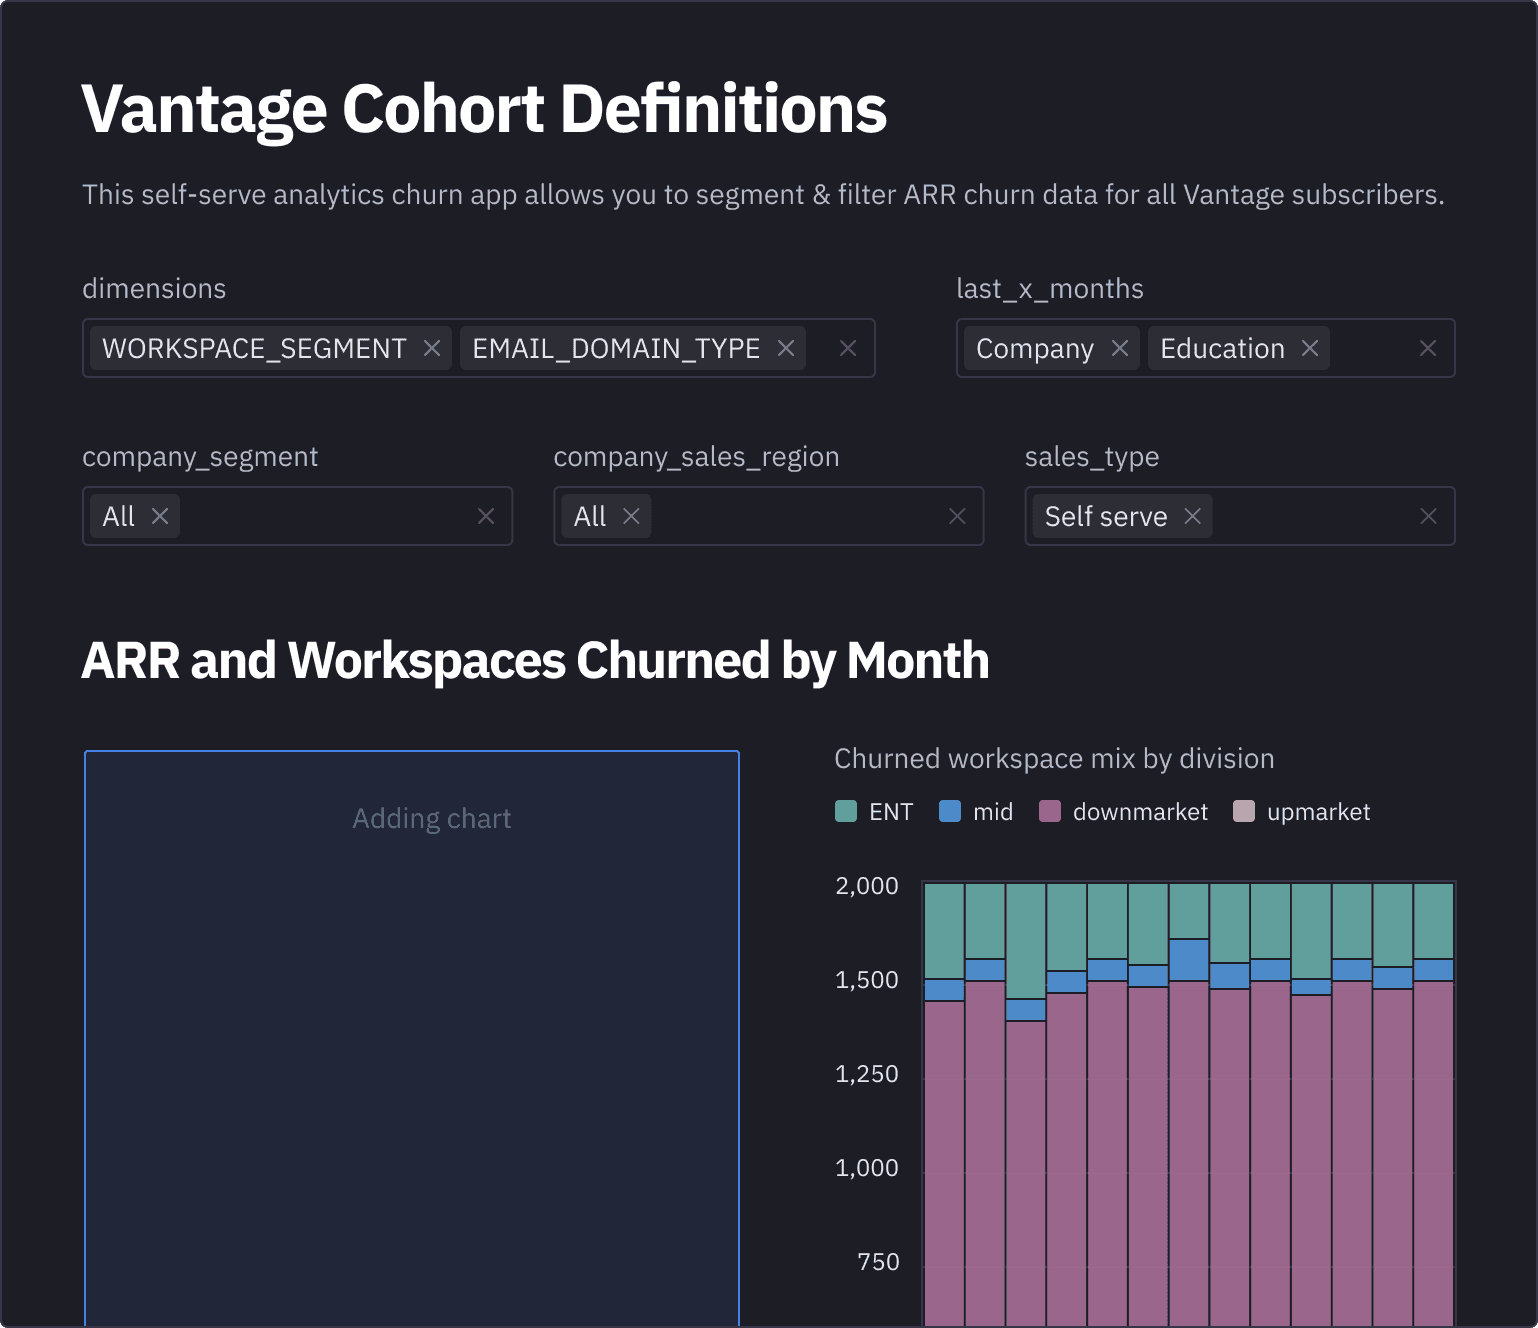
Task: Click empty space in dimensions input
Action: pos(820,348)
